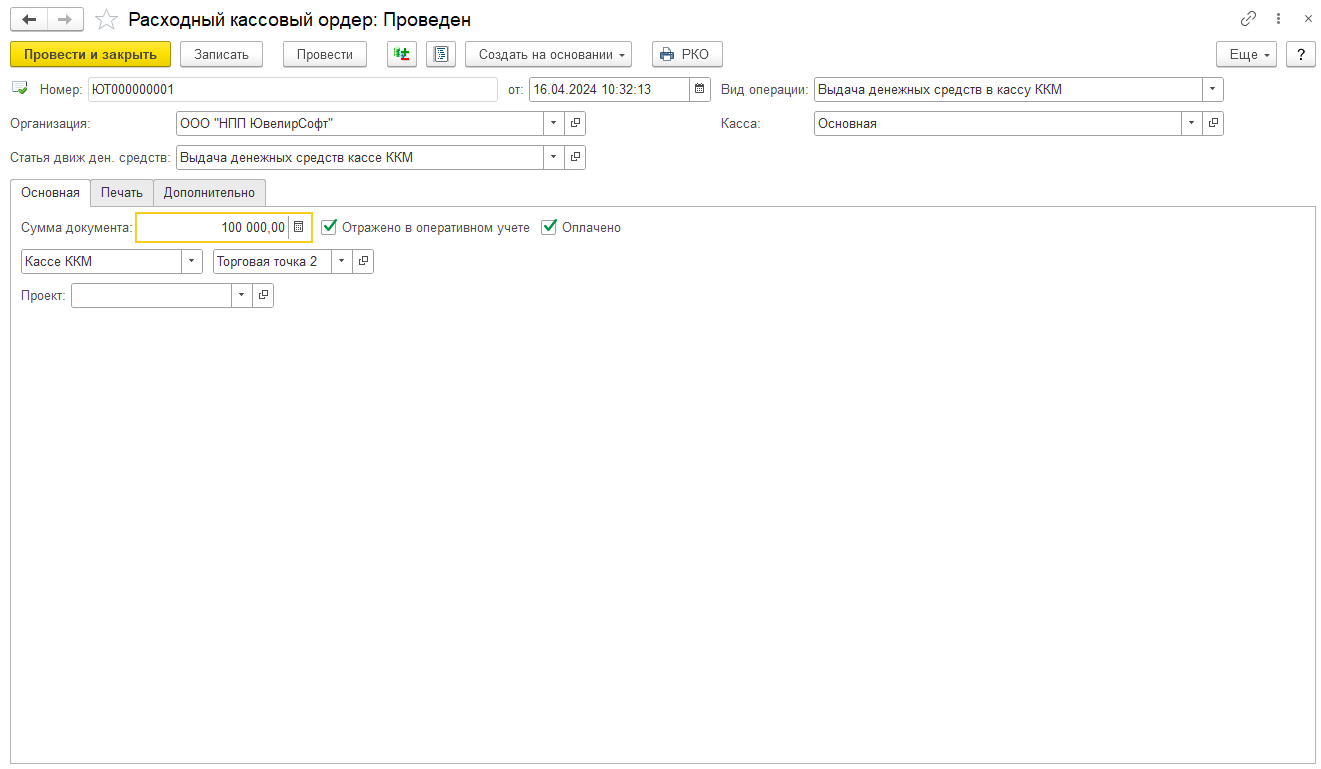This screenshot has width=1321, height=769.
Task: Click the Статья движ. ден. средств field
Action: [360, 157]
